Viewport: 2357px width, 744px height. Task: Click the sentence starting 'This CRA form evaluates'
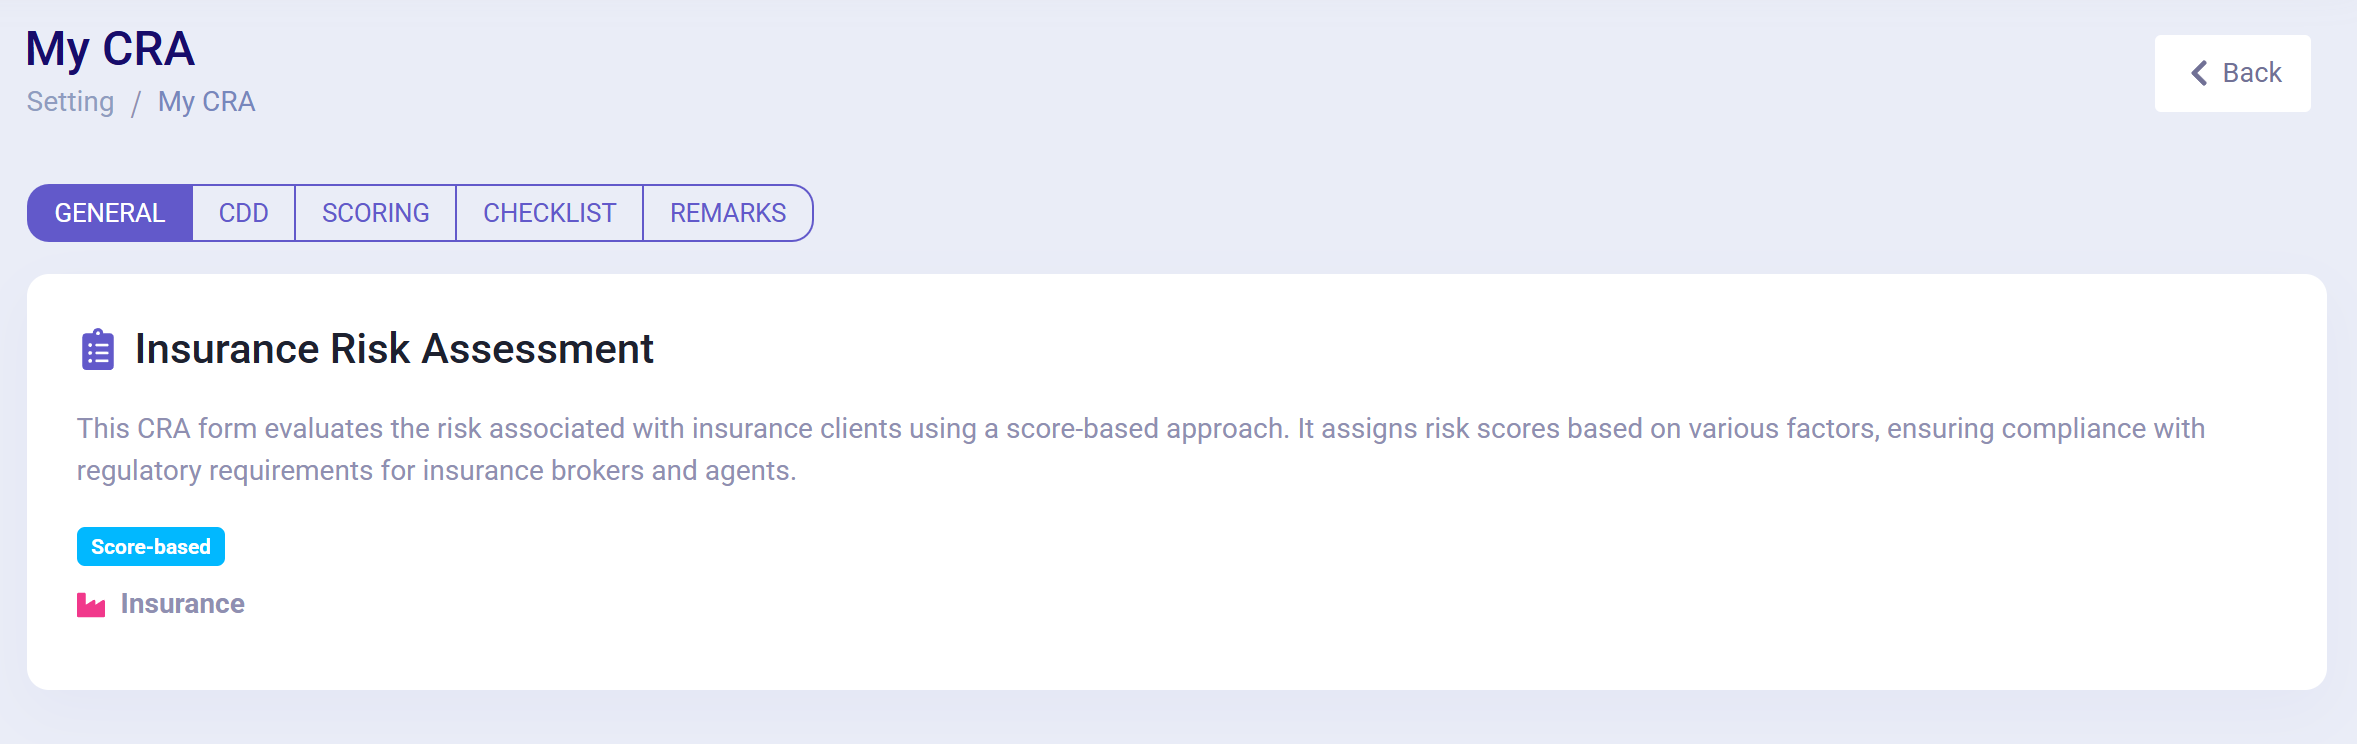click(x=683, y=429)
